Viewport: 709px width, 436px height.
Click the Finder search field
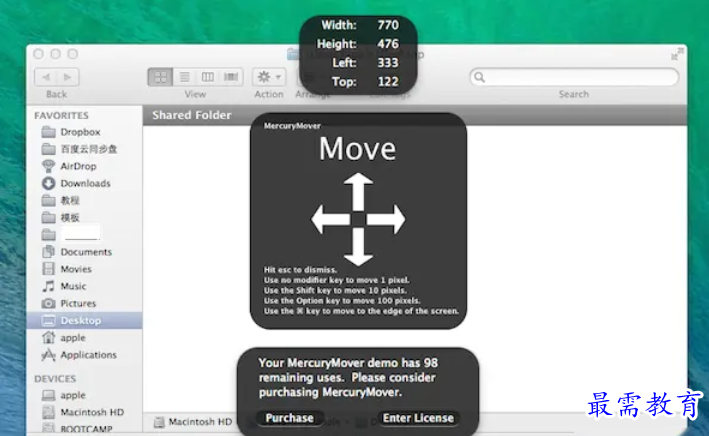574,77
